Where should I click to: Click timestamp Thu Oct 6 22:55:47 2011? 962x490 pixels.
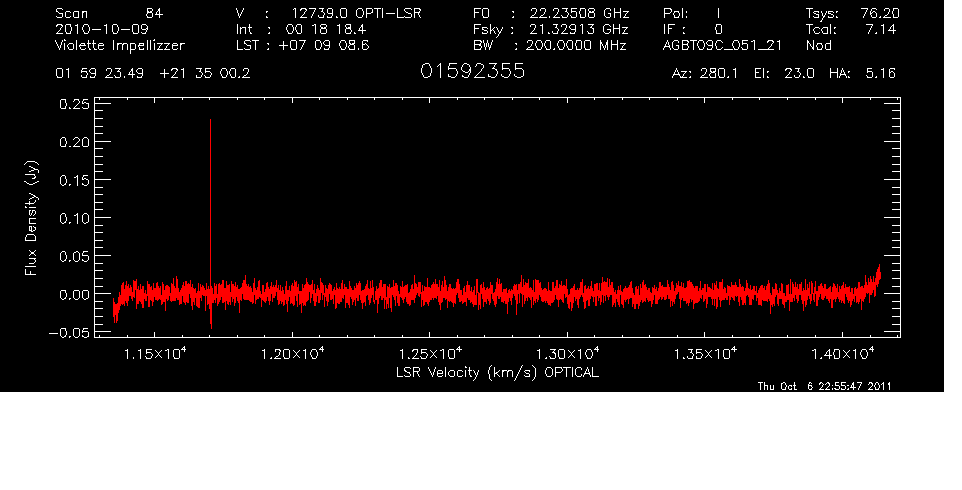pyautogui.click(x=825, y=386)
